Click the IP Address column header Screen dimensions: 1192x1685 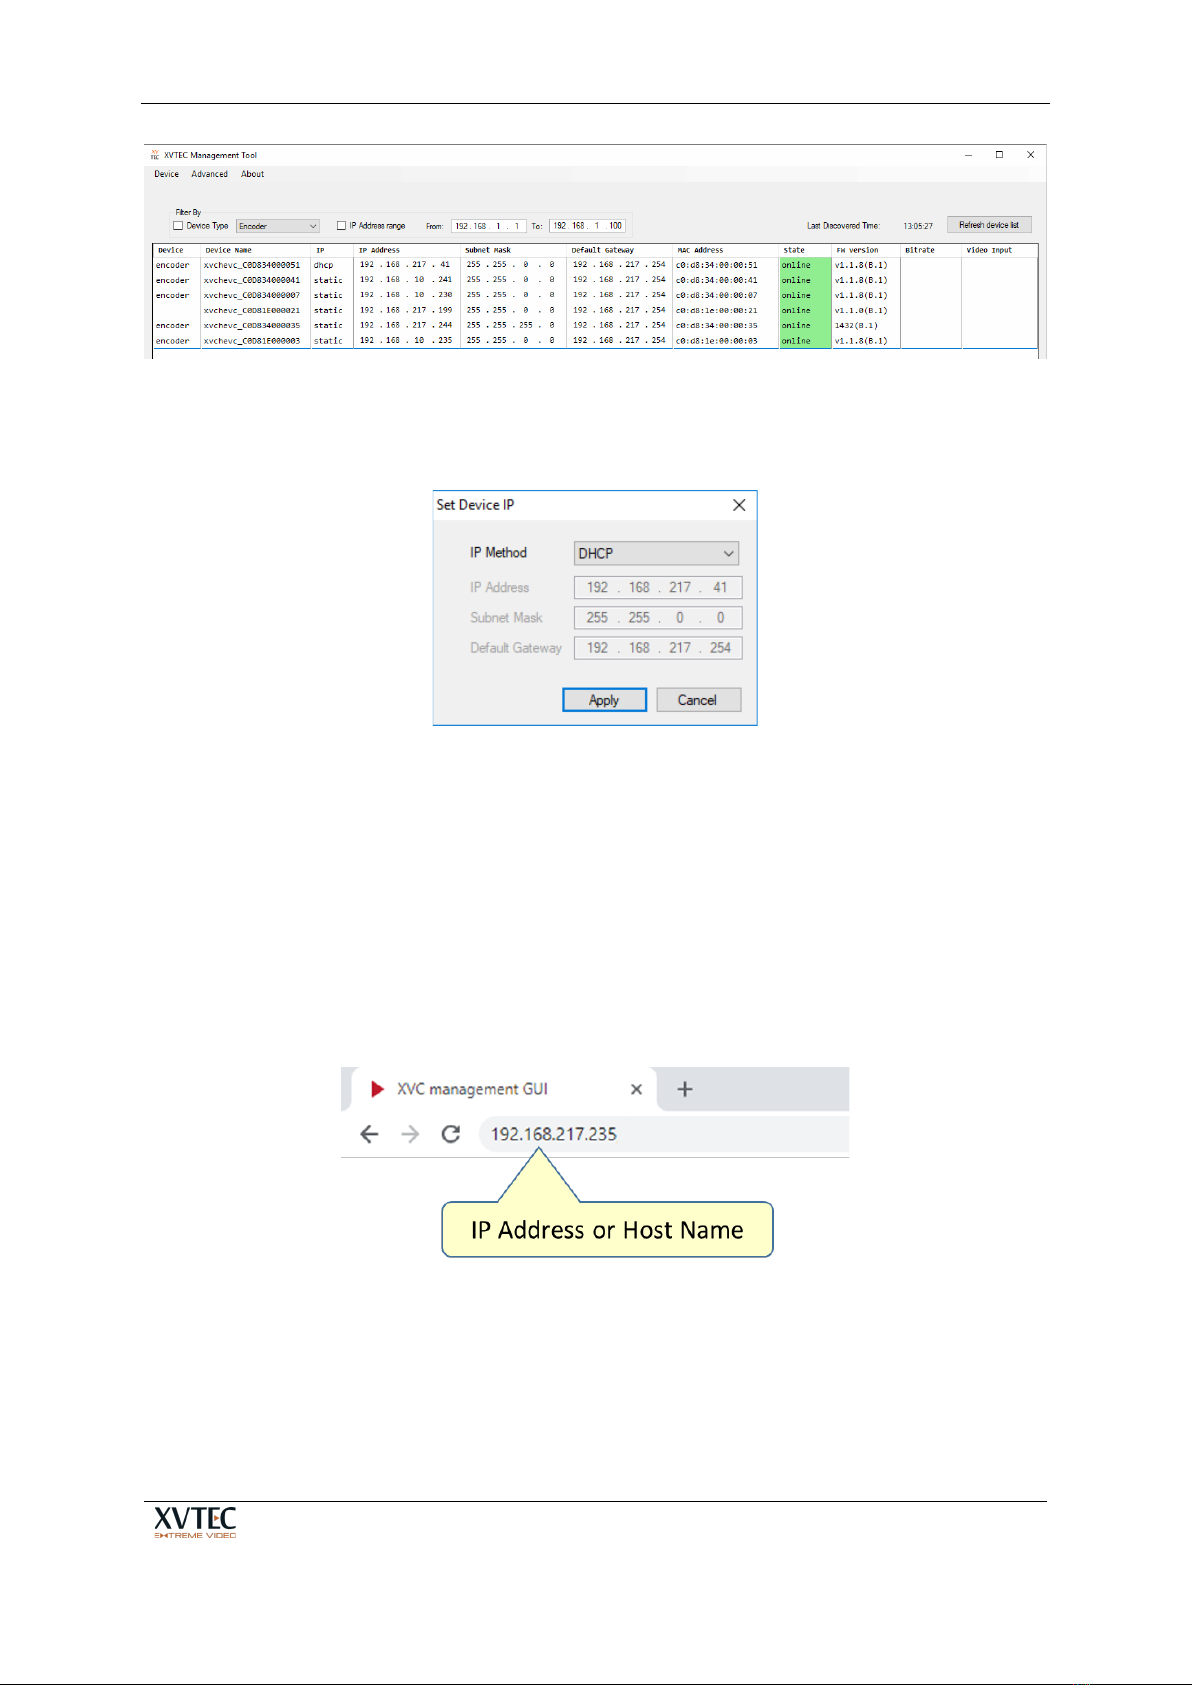(x=407, y=250)
